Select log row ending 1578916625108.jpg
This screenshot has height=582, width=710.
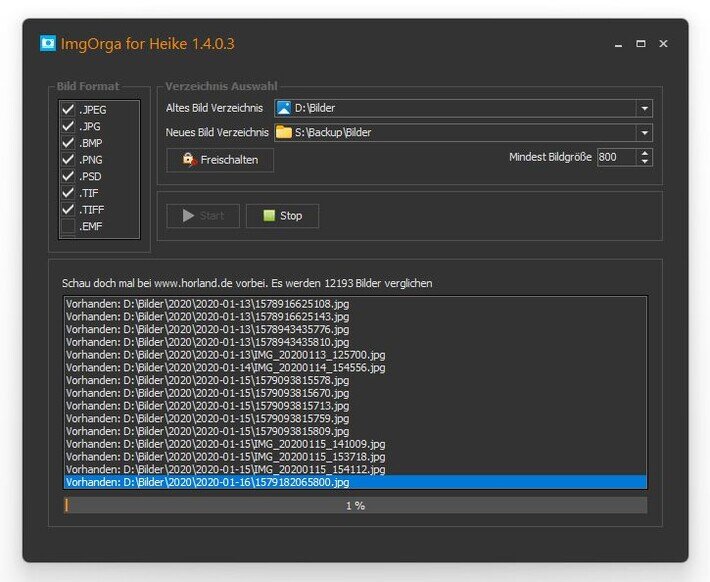355,304
